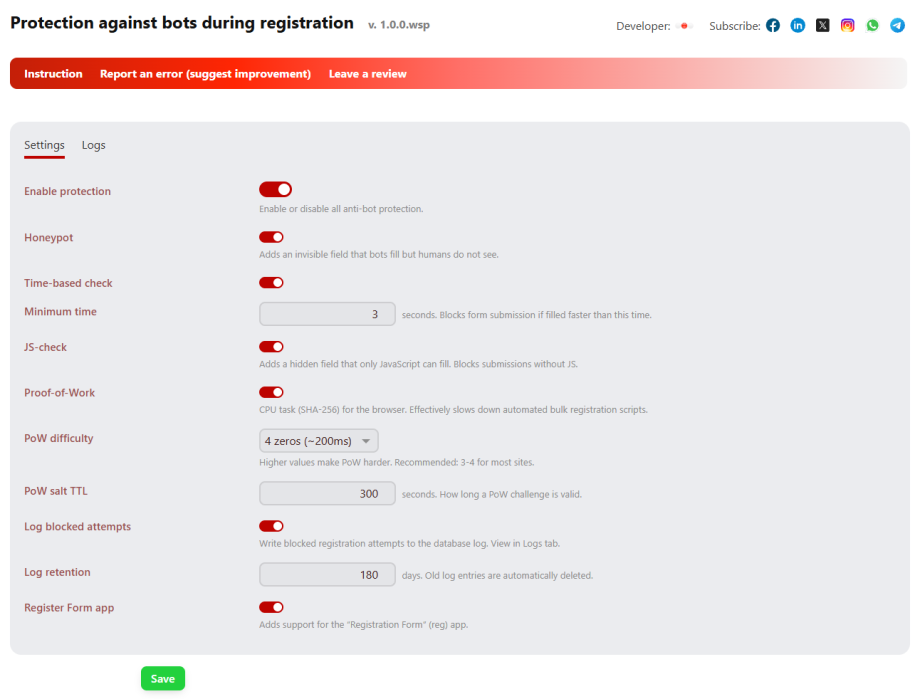Focus the Minimum time input field

(327, 314)
